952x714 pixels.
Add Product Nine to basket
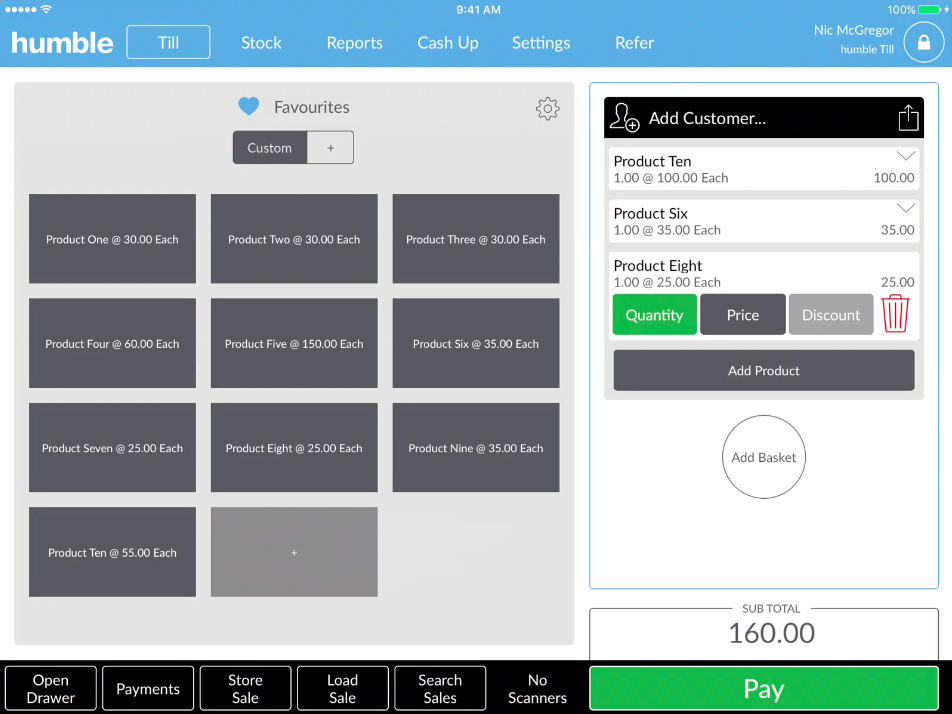point(476,447)
